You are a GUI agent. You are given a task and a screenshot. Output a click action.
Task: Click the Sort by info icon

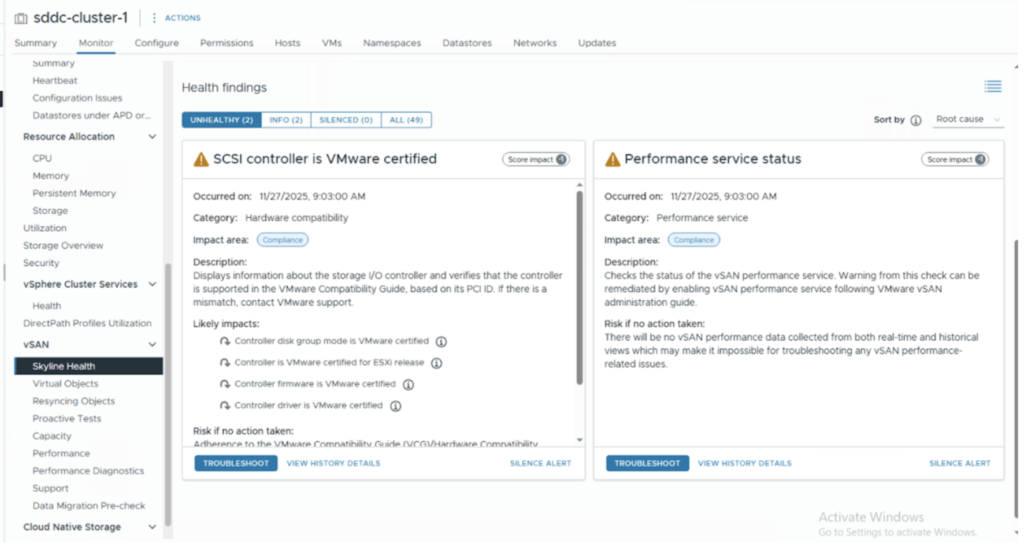(915, 120)
